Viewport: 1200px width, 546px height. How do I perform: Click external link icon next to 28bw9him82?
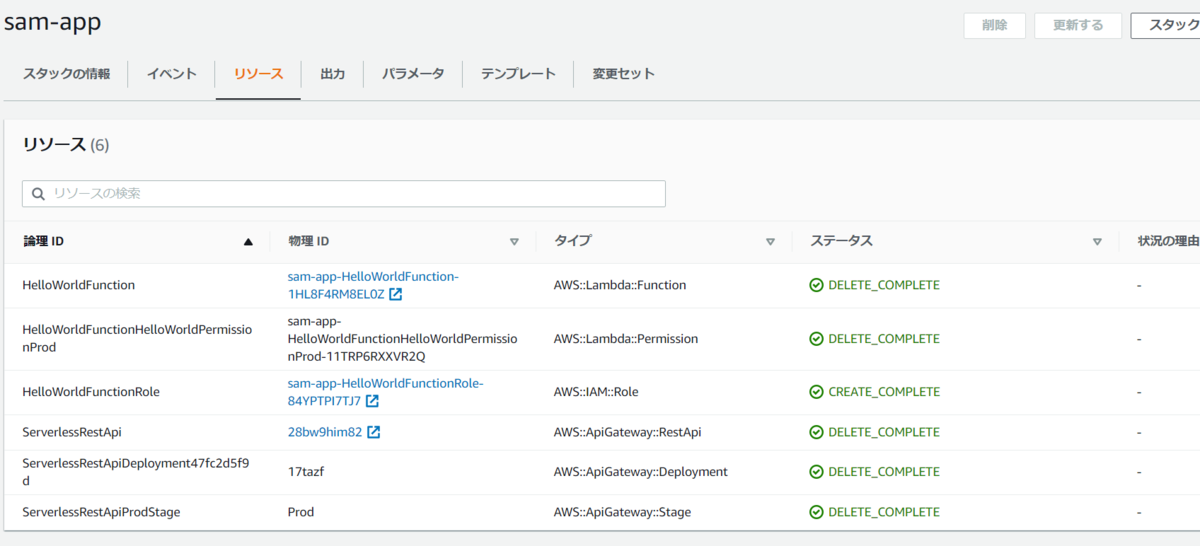(x=374, y=433)
